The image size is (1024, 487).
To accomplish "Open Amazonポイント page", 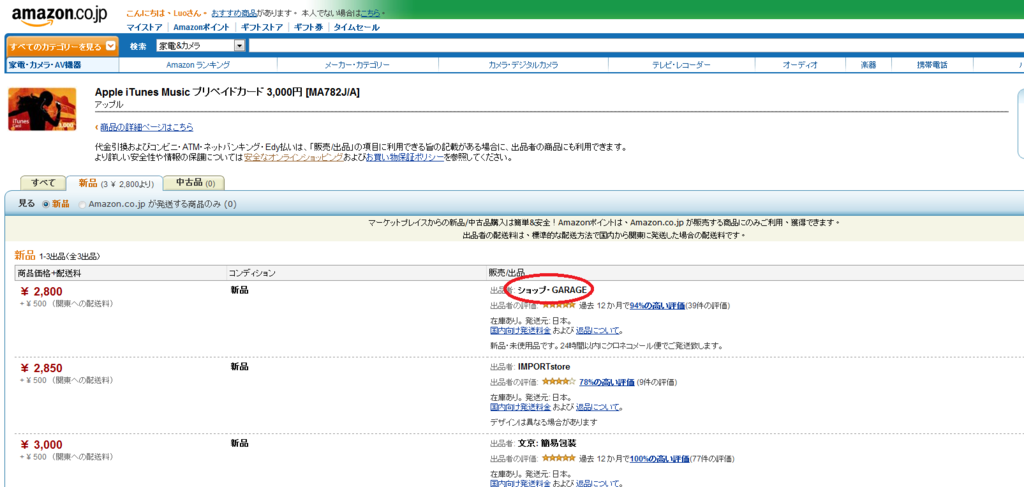I will pos(201,27).
